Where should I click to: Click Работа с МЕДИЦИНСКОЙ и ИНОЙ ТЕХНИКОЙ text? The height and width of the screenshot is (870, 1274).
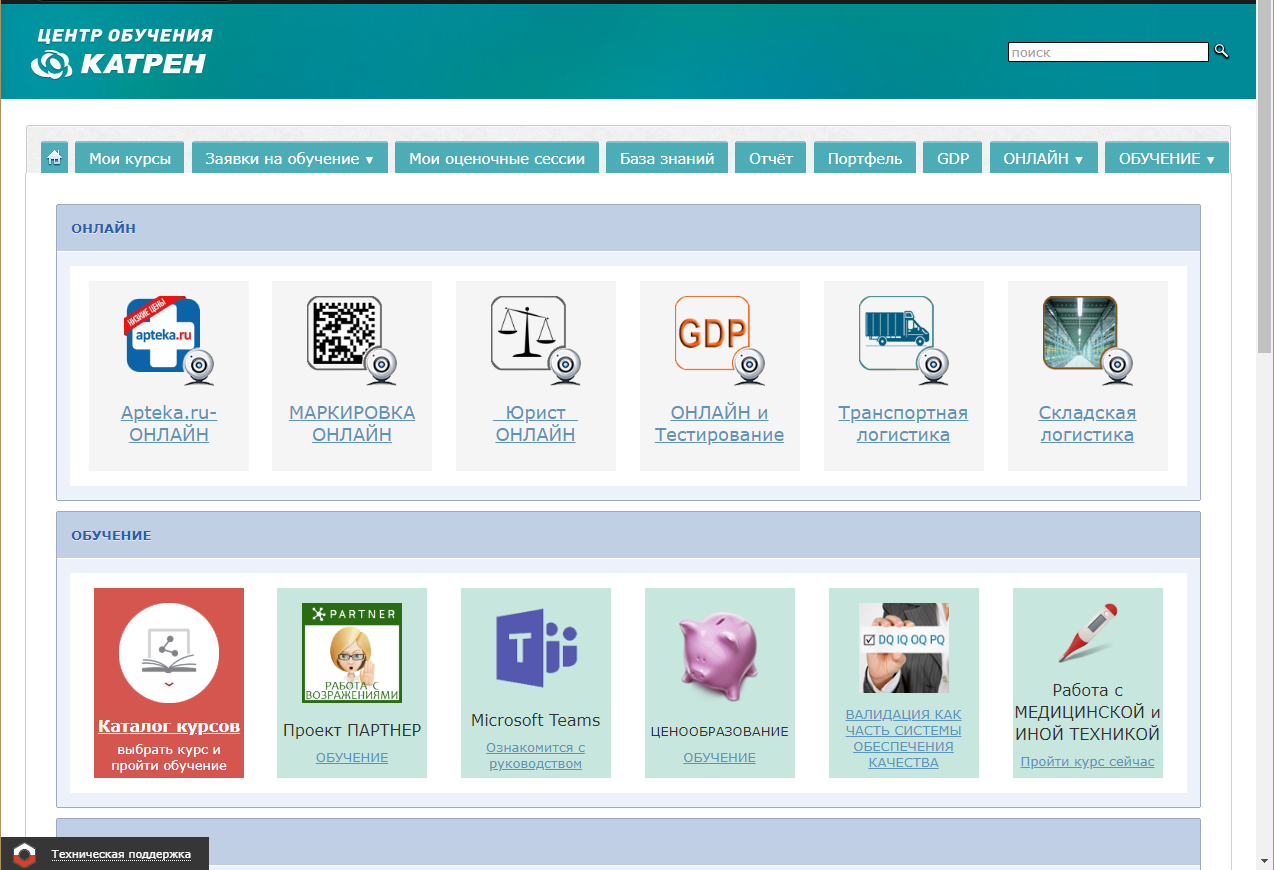1088,712
